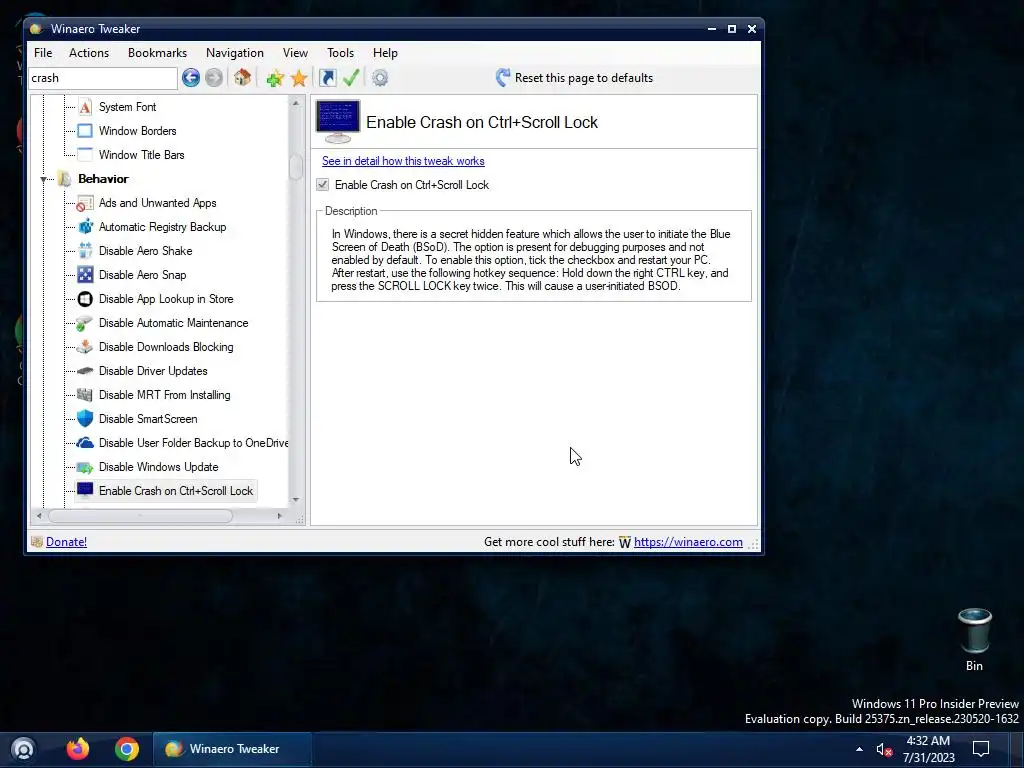Click the Reset page refresh arrow icon
Screen dimensions: 1024x768
tap(502, 78)
